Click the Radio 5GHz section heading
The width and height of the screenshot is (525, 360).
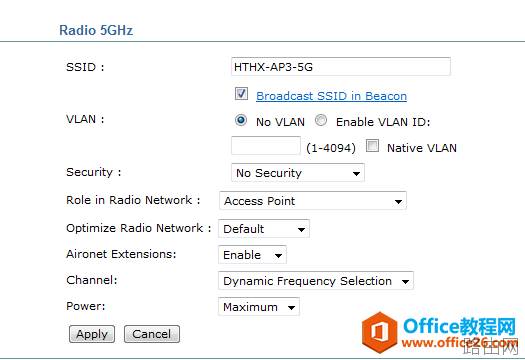coord(96,30)
